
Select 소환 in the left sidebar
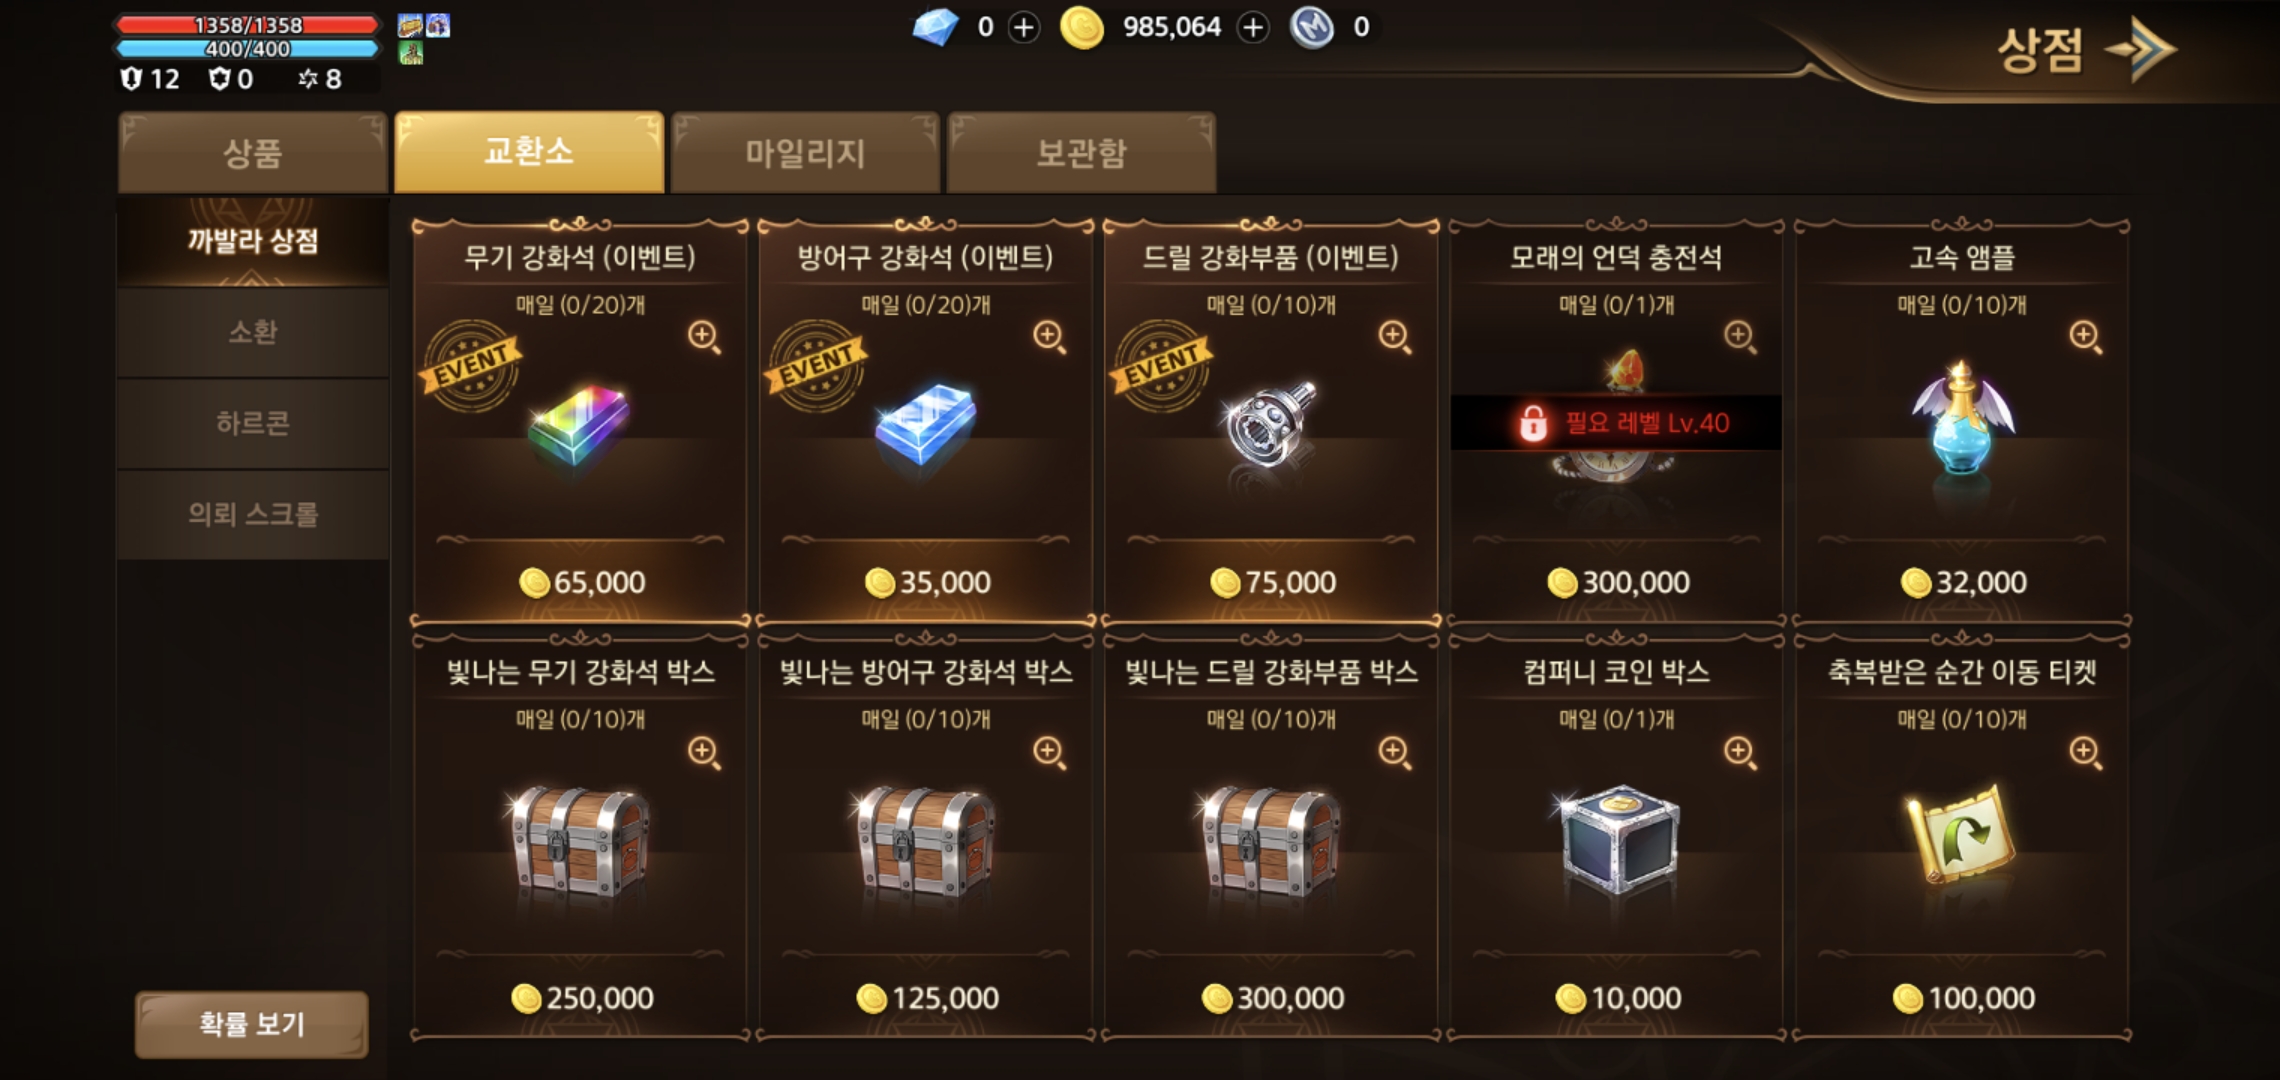tap(252, 332)
